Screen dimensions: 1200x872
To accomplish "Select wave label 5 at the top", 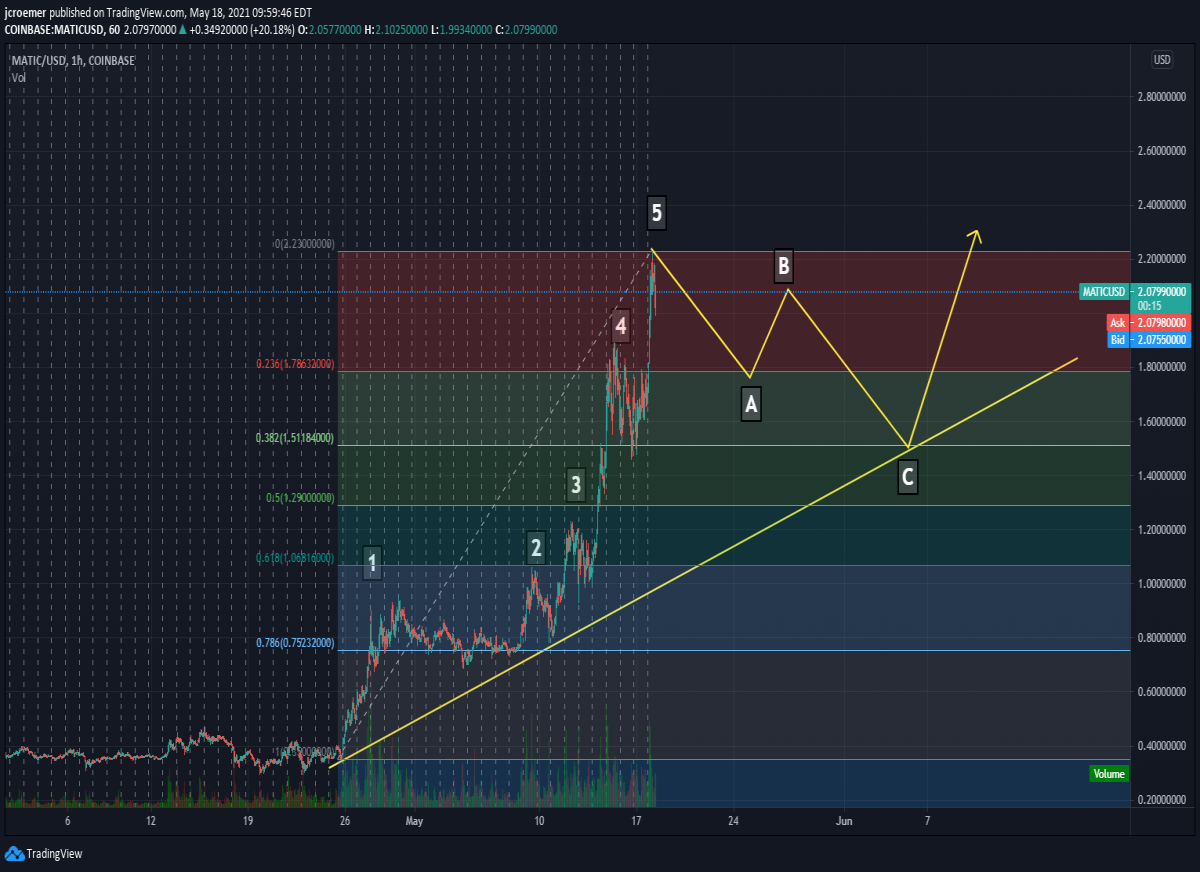I will coord(657,212).
